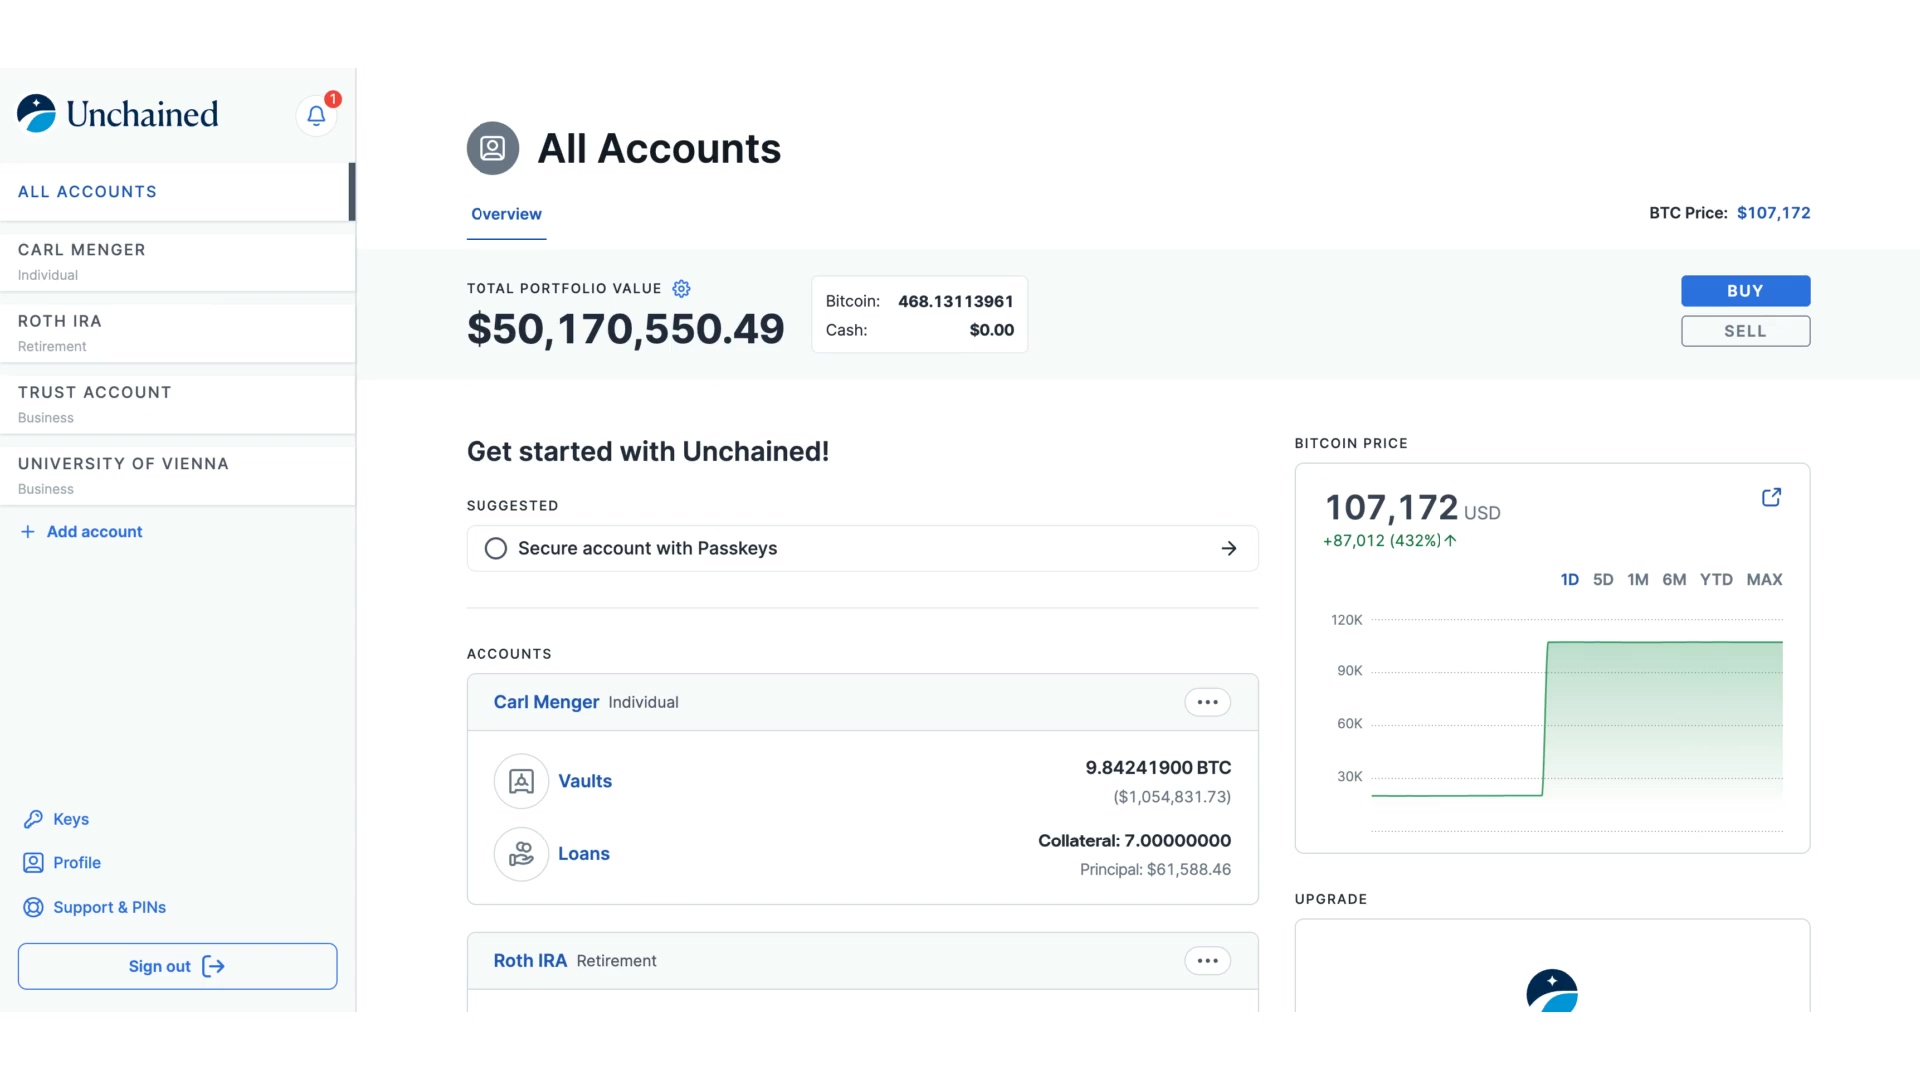Open the Carl Menger account options menu
Image resolution: width=1920 pixels, height=1080 pixels.
point(1207,702)
